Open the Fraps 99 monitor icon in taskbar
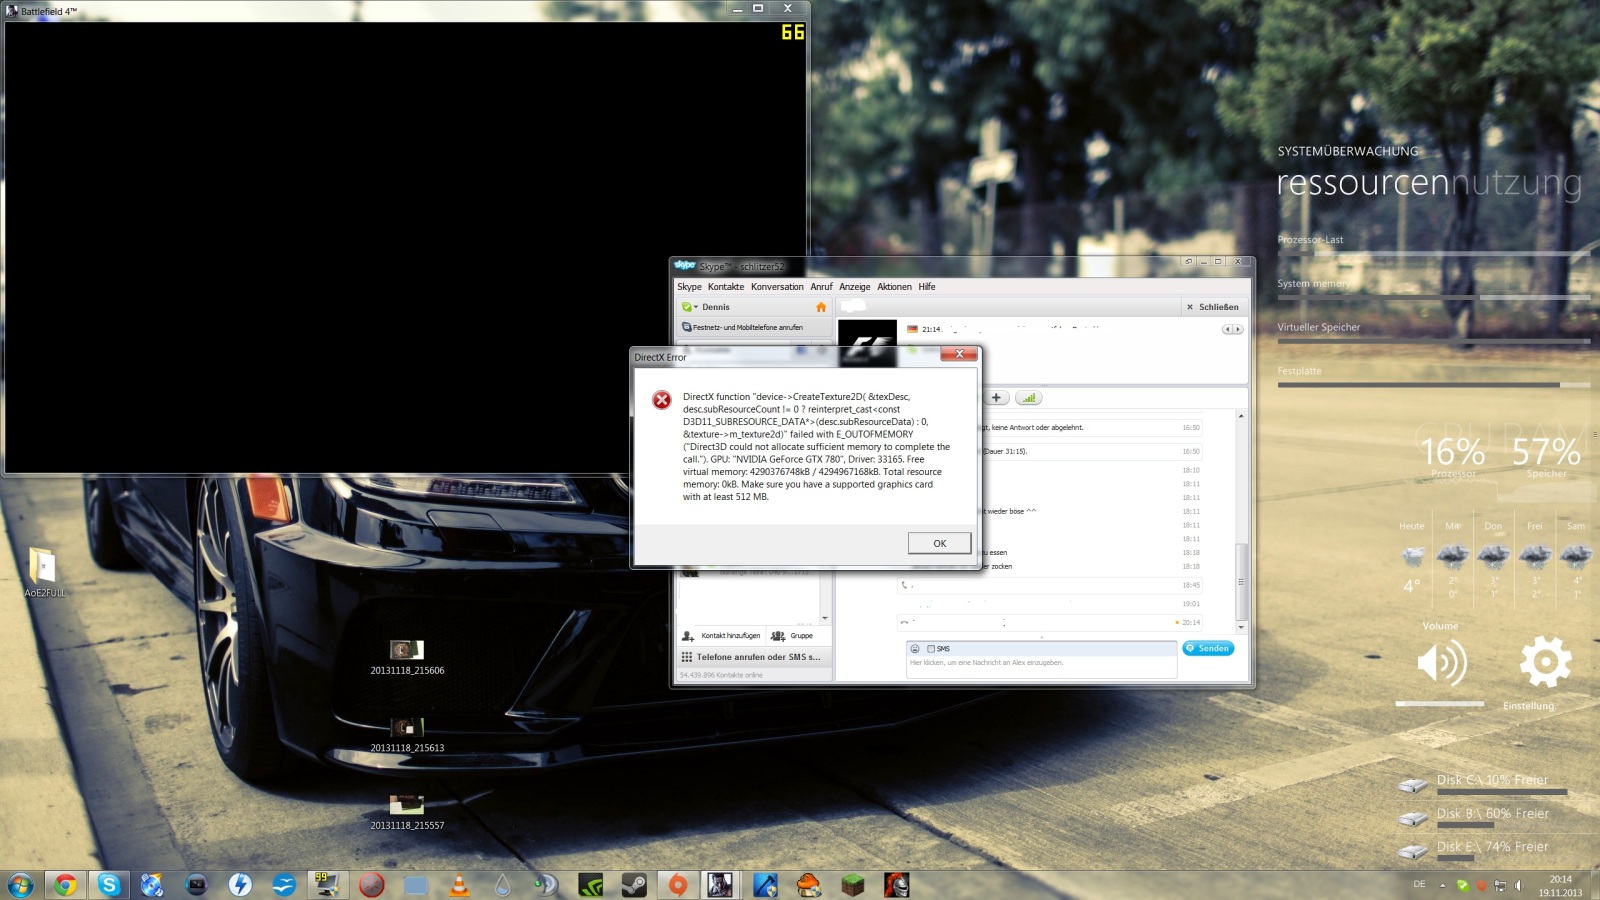The width and height of the screenshot is (1600, 900). coord(327,885)
